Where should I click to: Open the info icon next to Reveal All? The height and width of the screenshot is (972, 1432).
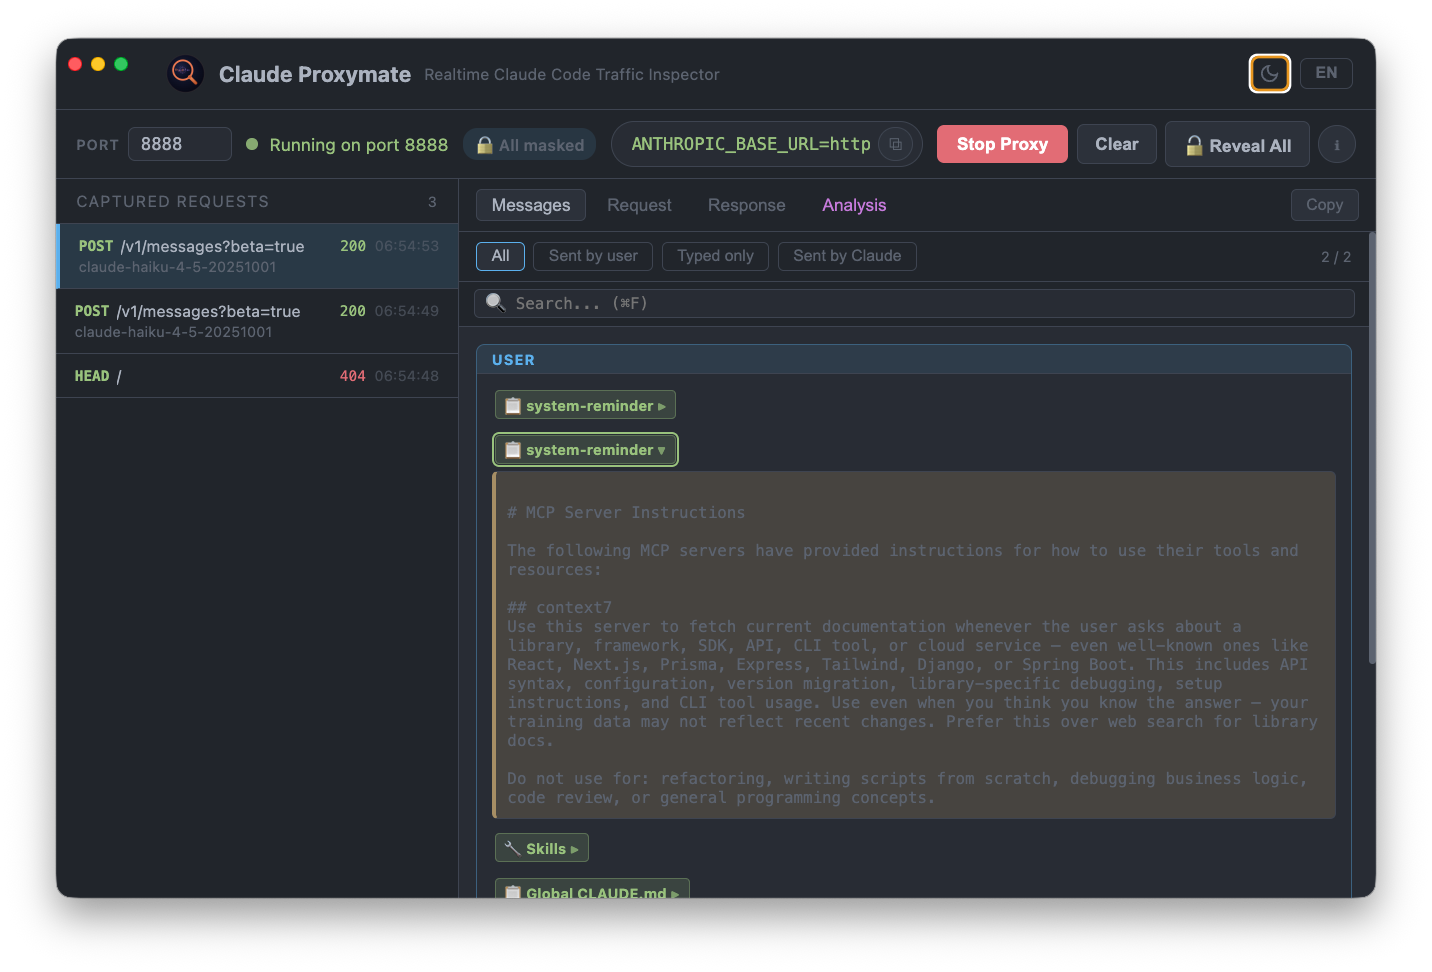[1337, 145]
